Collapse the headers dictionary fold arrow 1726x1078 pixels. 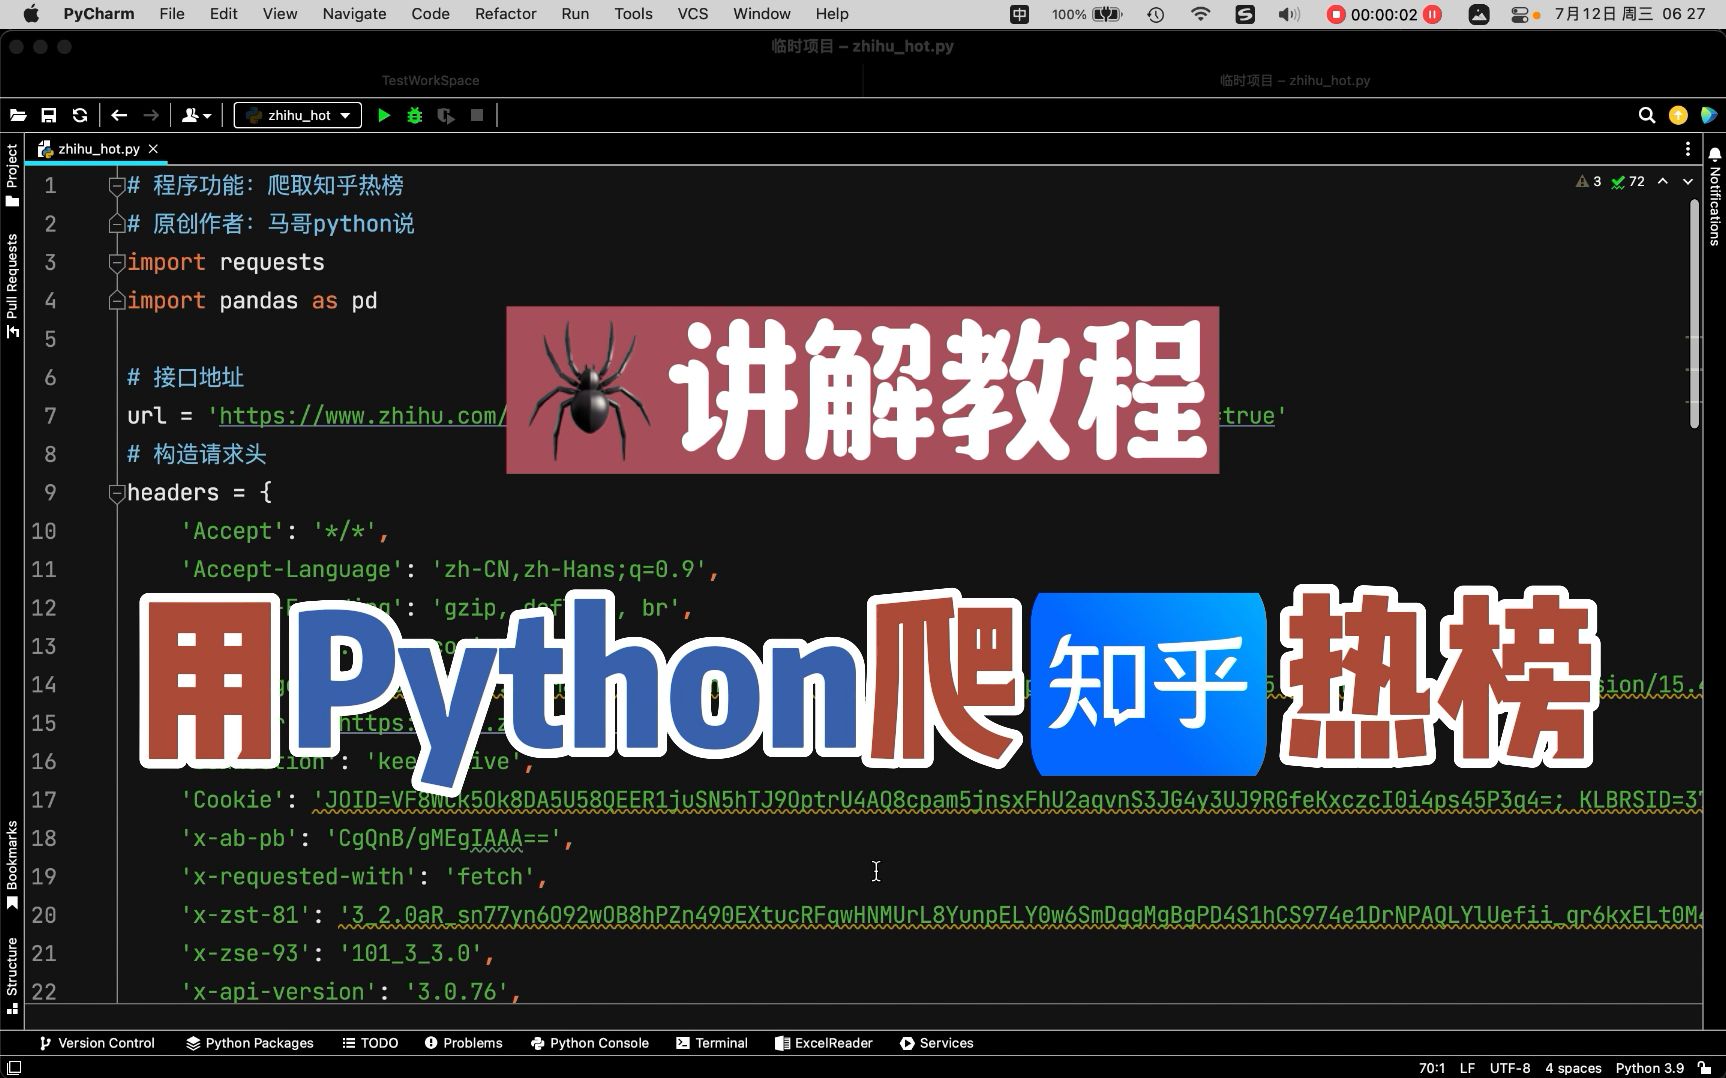coord(117,492)
